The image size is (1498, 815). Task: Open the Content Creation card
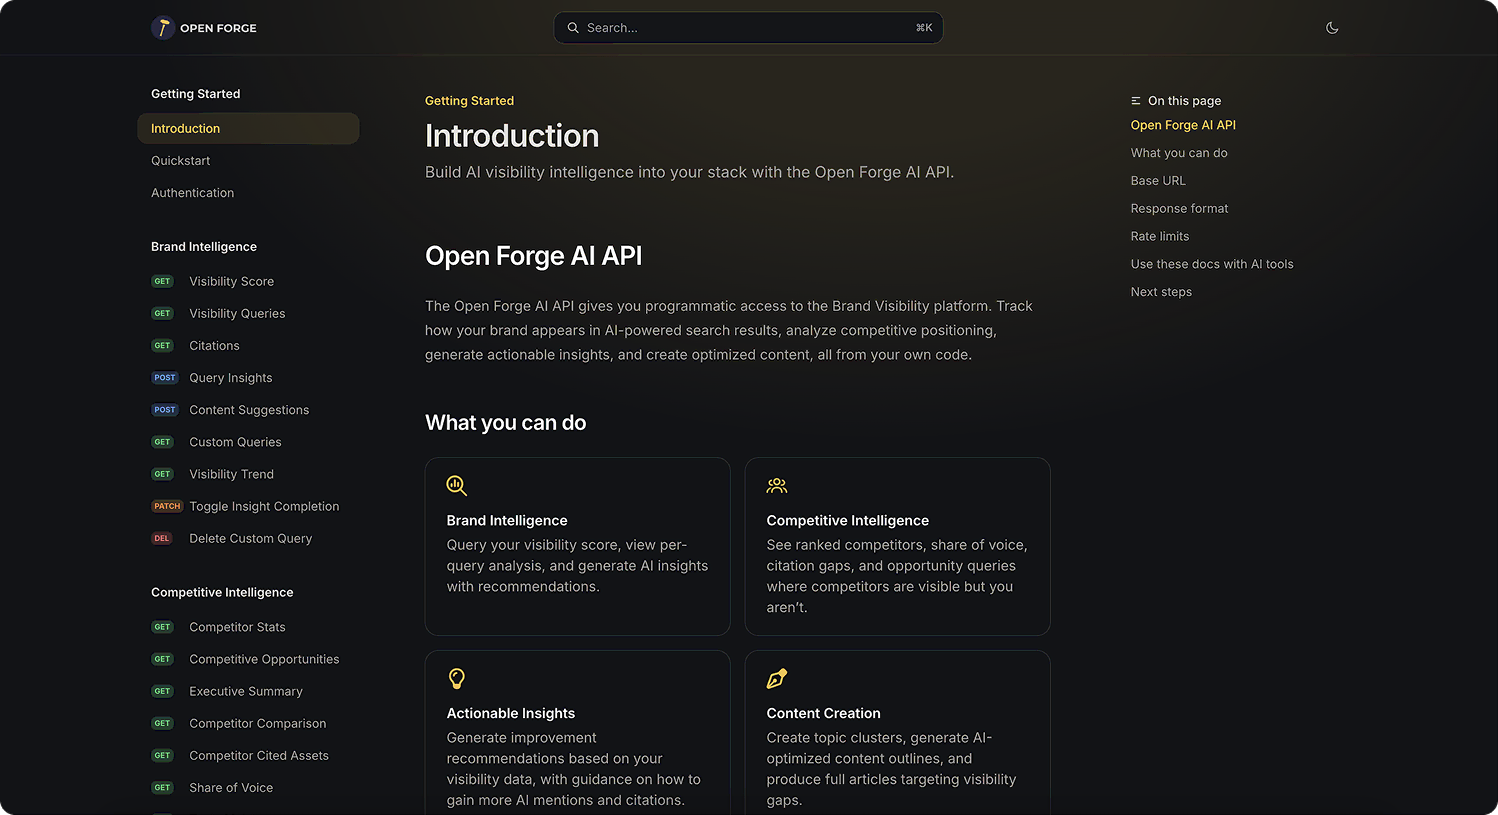tap(897, 733)
